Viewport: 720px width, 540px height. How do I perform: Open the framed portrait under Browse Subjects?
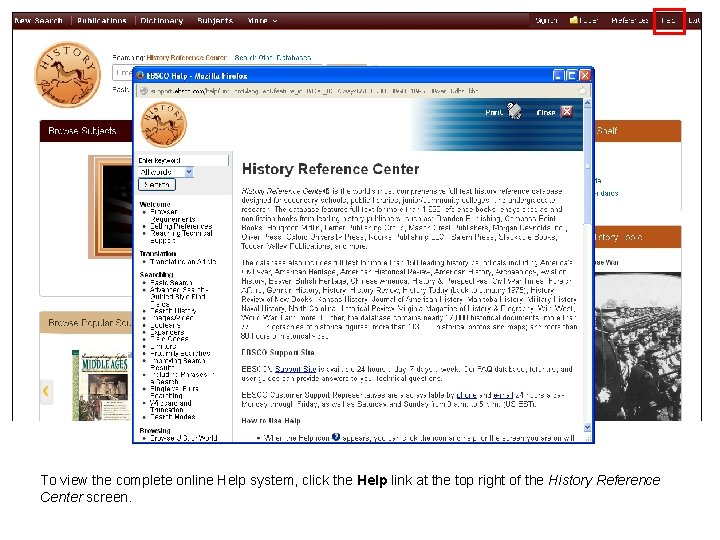tap(110, 207)
